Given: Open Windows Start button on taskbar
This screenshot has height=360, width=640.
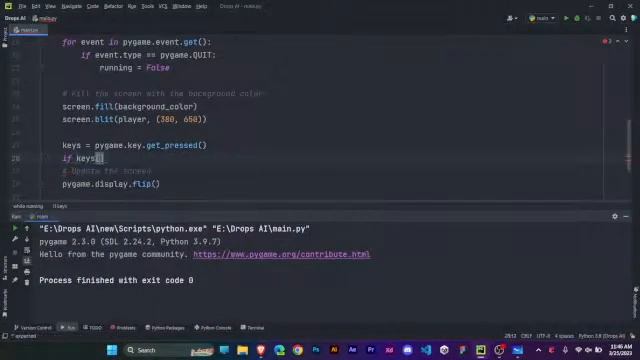Looking at the screenshot, I should pos(112,350).
